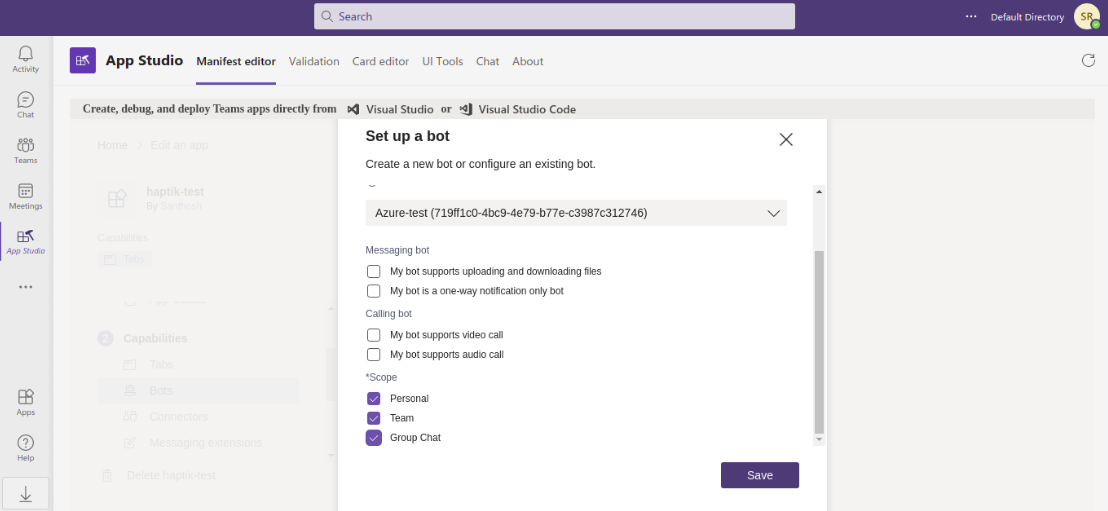The height and width of the screenshot is (511, 1108).
Task: Click the Visual Studio Code icon
Action: click(x=466, y=110)
